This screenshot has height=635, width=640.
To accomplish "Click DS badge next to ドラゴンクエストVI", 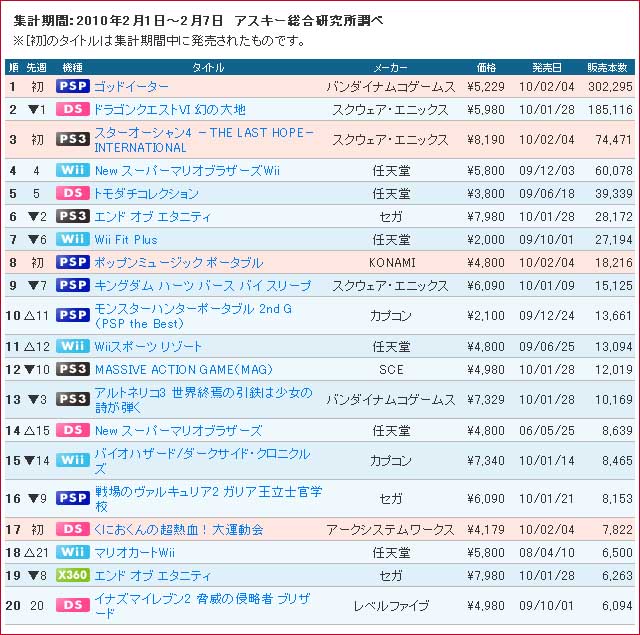I will (x=73, y=109).
